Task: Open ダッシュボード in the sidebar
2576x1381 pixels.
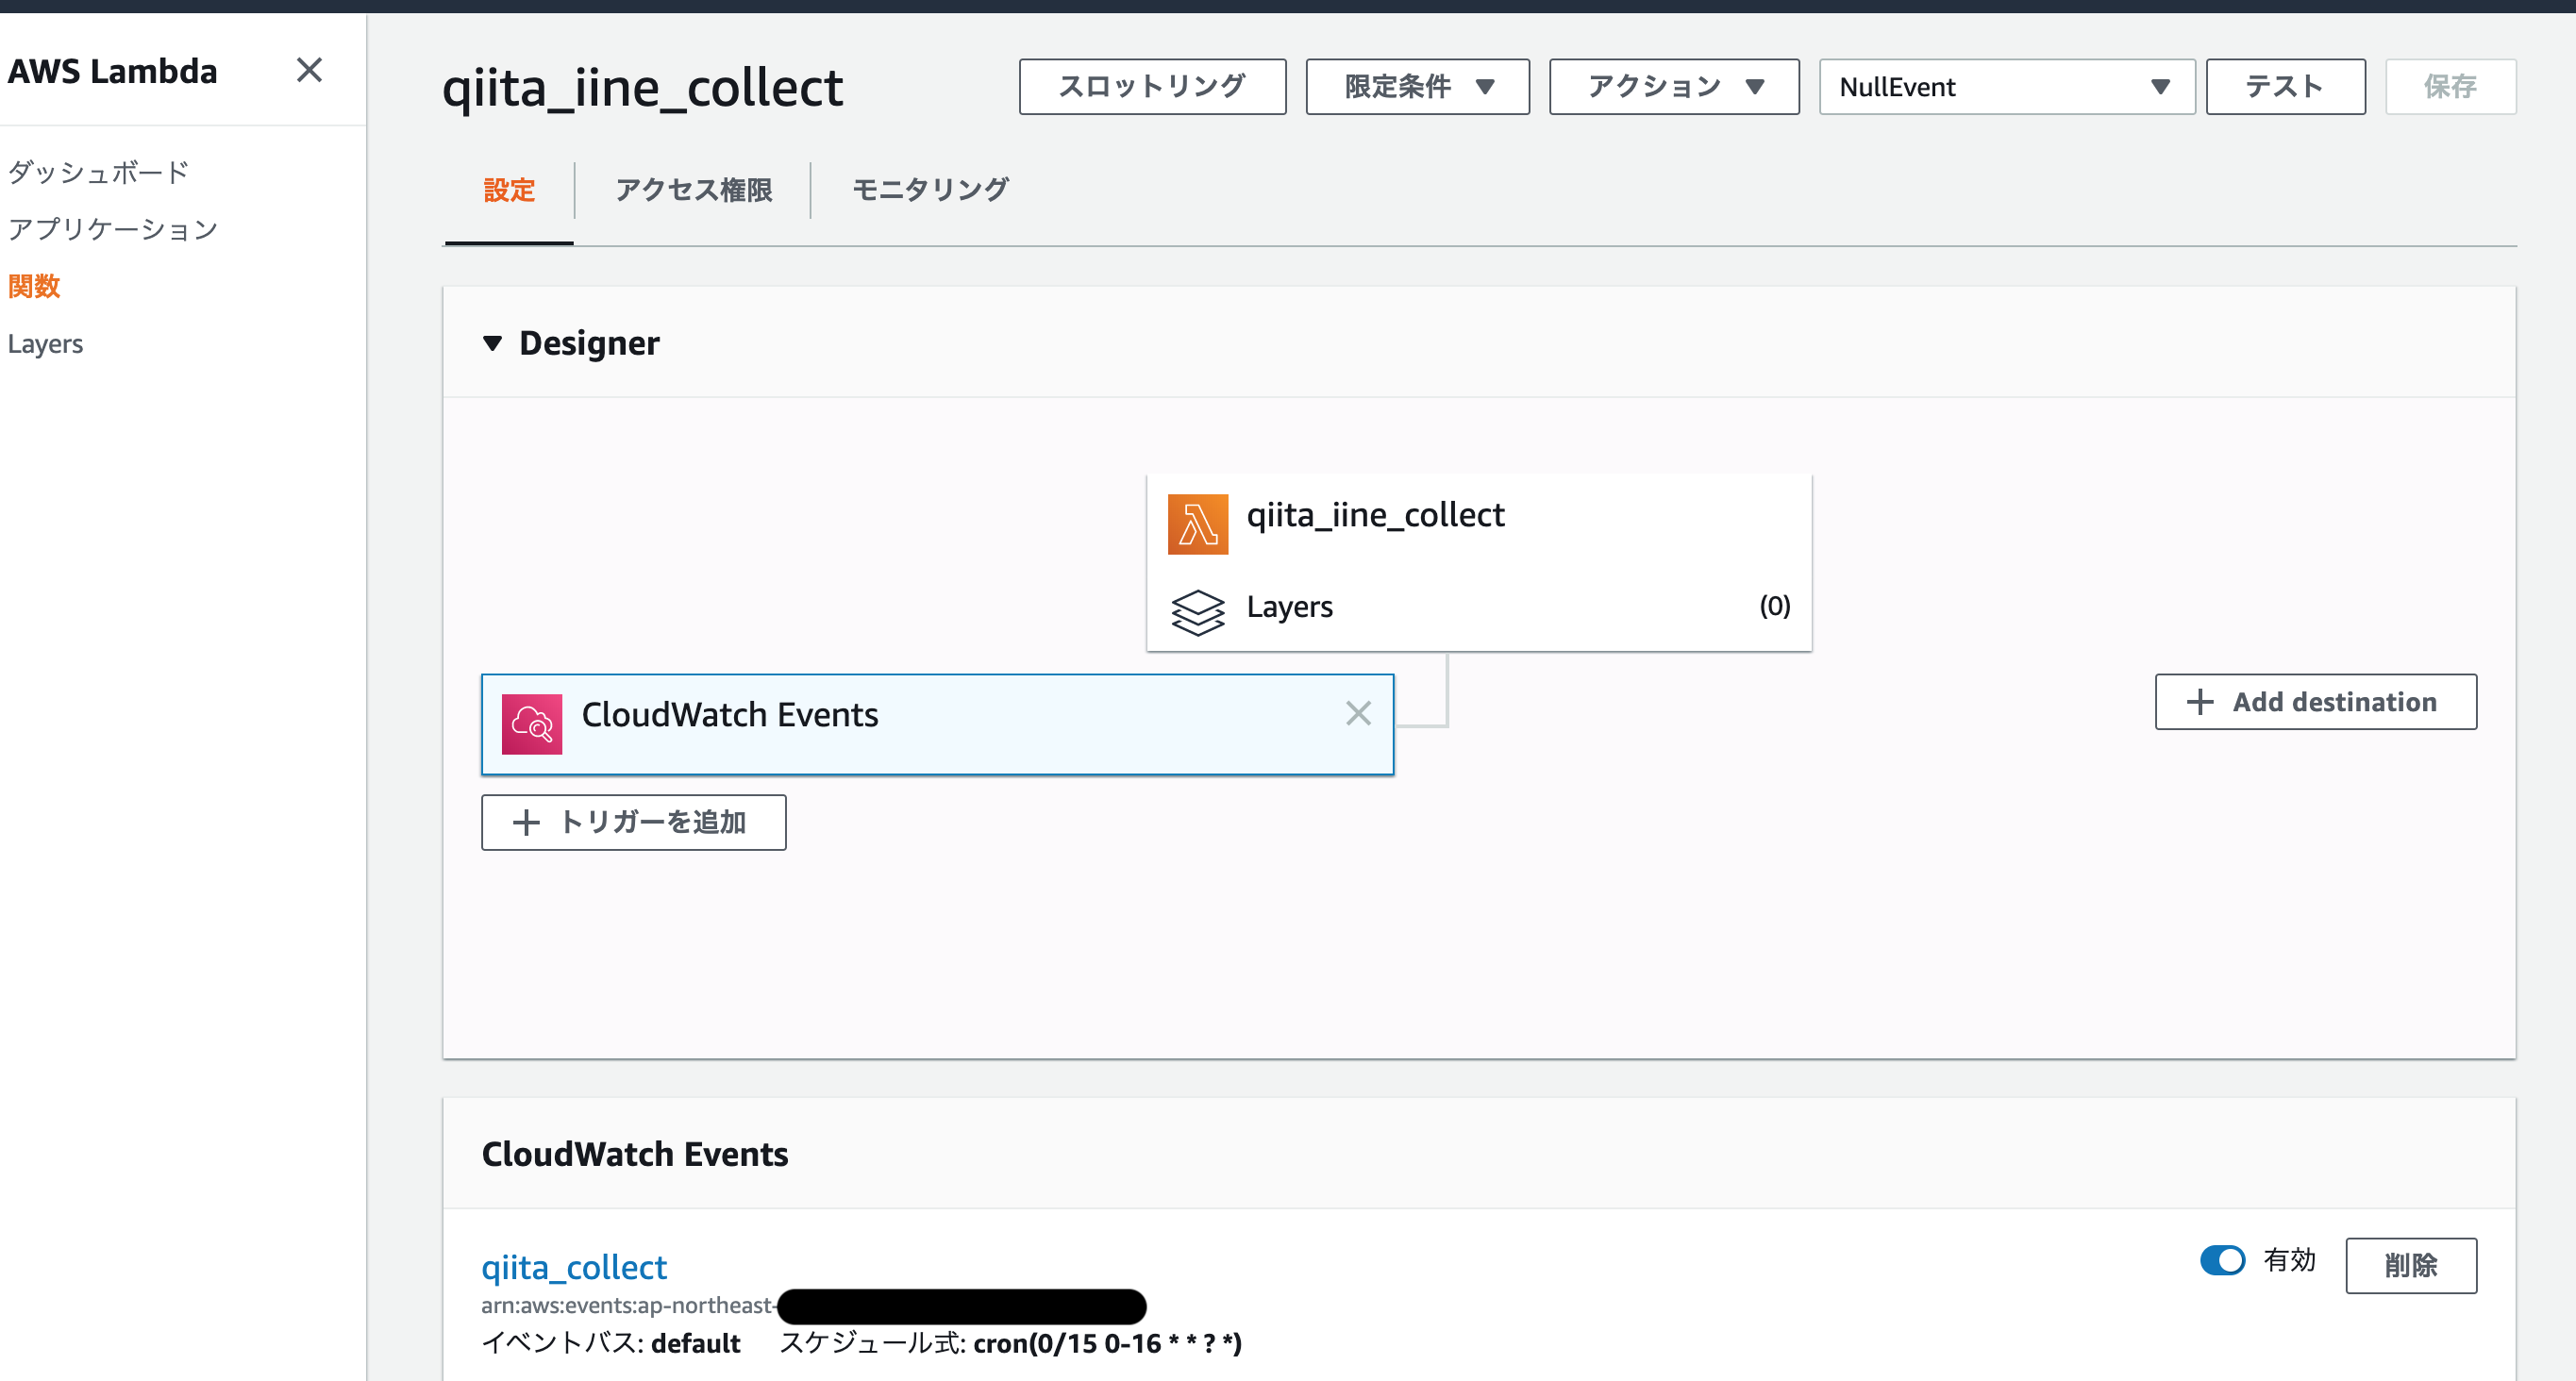Action: 98,172
